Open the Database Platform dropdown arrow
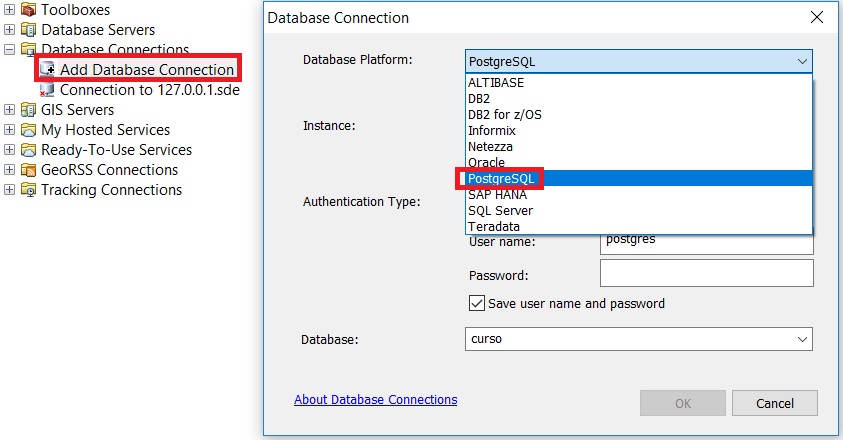This screenshot has height=440, width=843. (x=802, y=61)
